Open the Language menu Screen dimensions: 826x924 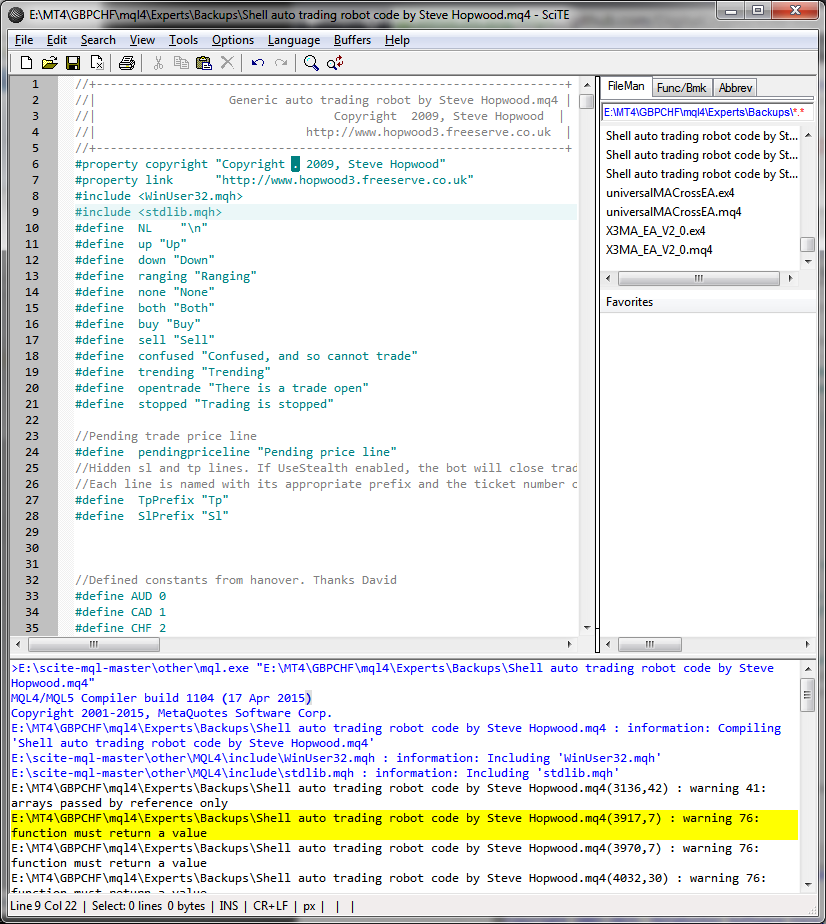pos(293,40)
